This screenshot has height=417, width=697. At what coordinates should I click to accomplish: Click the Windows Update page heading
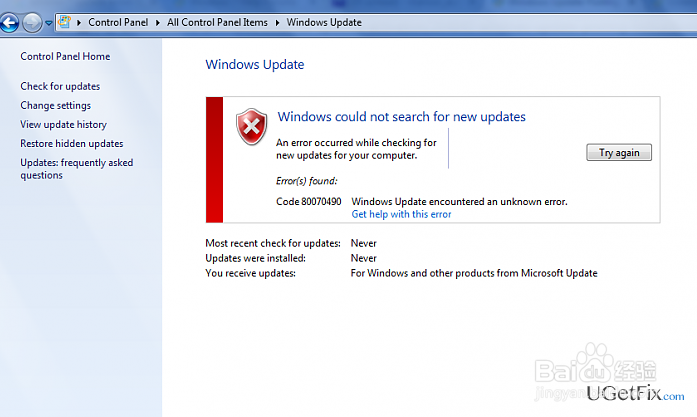[255, 64]
